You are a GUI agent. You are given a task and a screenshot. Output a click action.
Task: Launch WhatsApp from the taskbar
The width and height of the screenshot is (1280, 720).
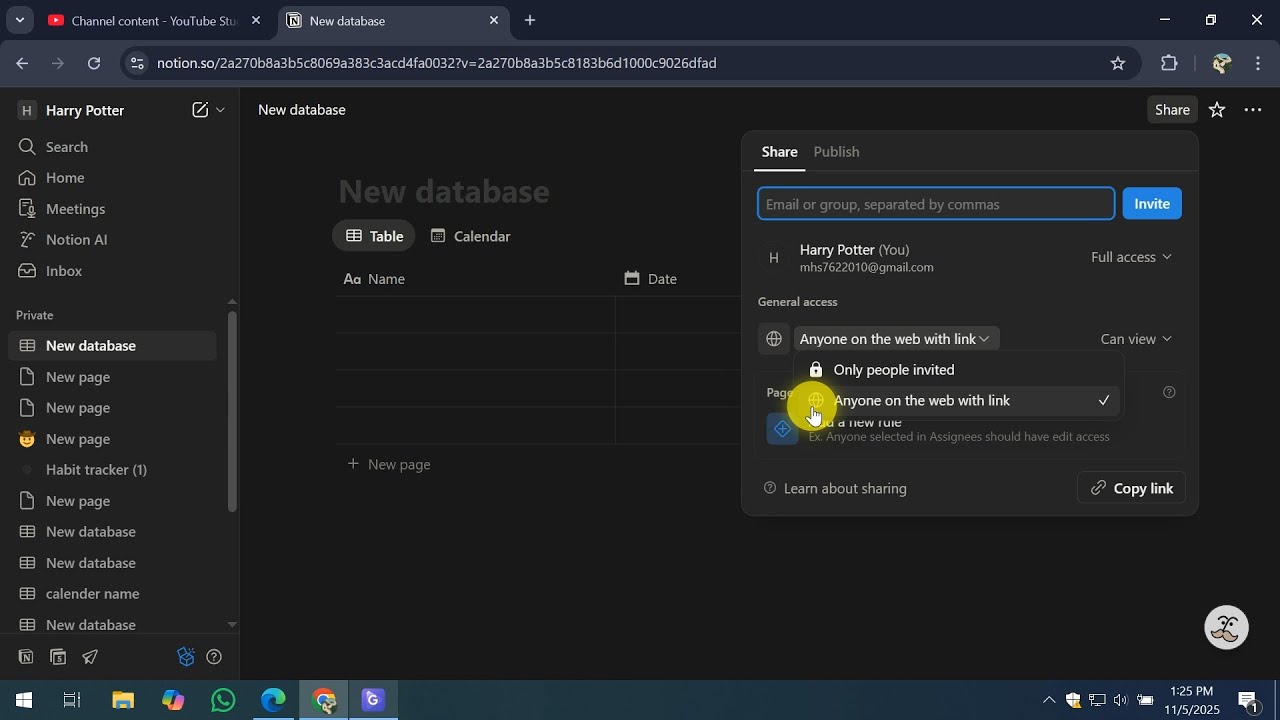point(223,700)
